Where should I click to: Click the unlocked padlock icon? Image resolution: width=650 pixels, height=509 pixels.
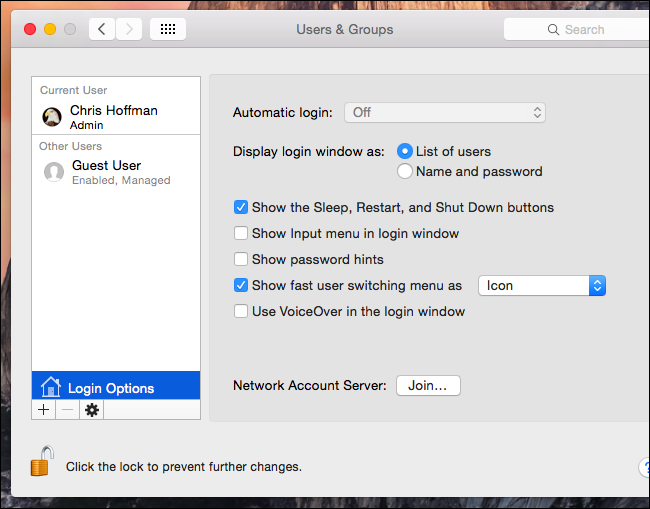pyautogui.click(x=41, y=462)
